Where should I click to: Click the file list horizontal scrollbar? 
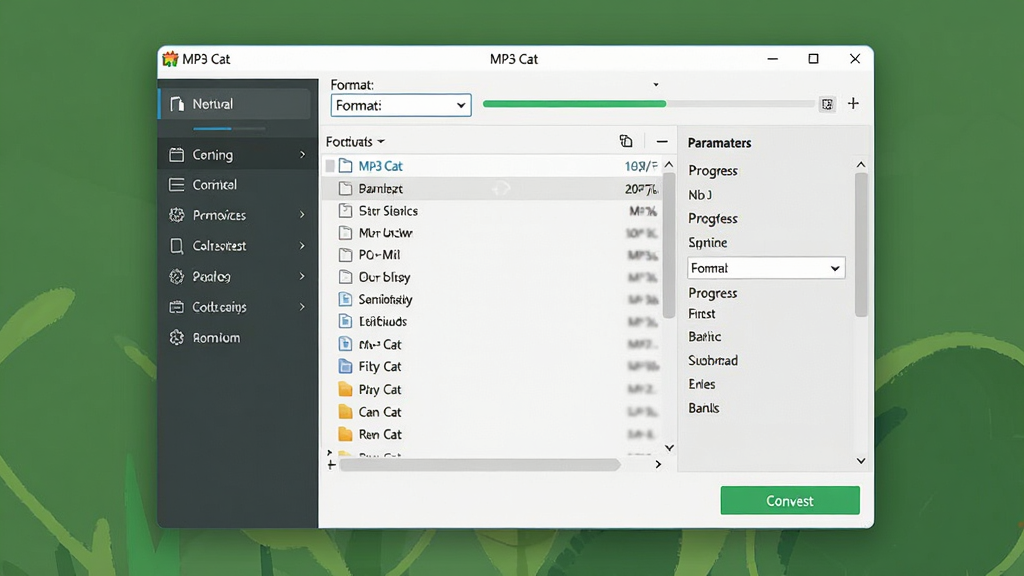(480, 464)
